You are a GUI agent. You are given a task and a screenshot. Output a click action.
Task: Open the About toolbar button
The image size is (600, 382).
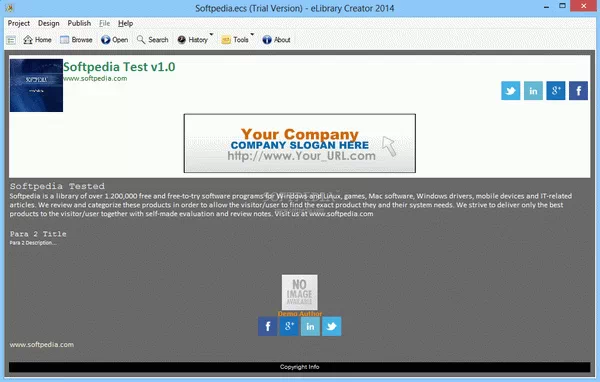coord(276,40)
